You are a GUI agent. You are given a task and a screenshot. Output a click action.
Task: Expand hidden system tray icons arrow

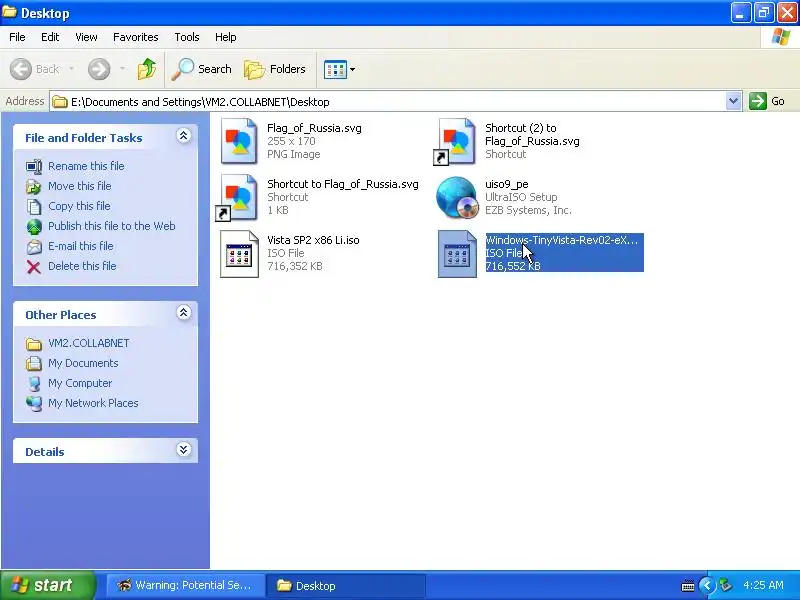[x=707, y=585]
